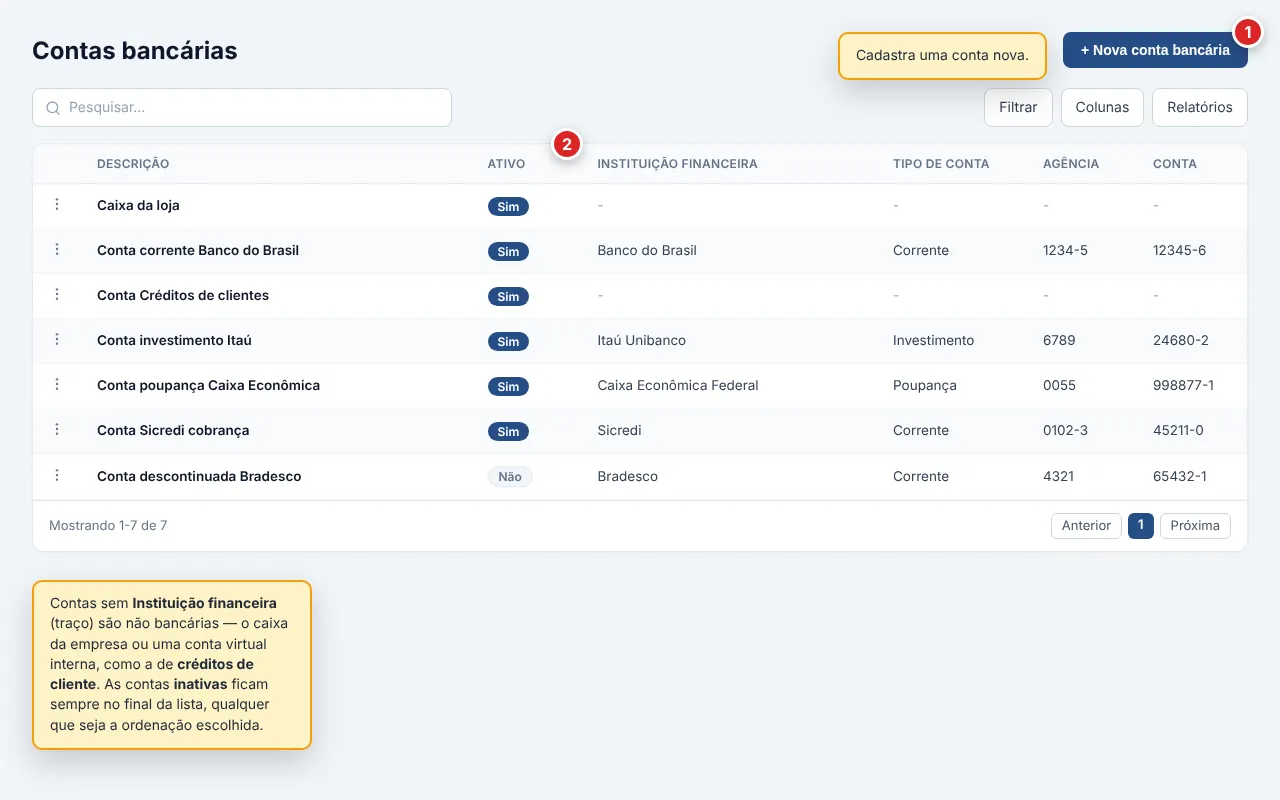Open options for Conta investimento Itaú
The width and height of the screenshot is (1280, 800).
[57, 339]
